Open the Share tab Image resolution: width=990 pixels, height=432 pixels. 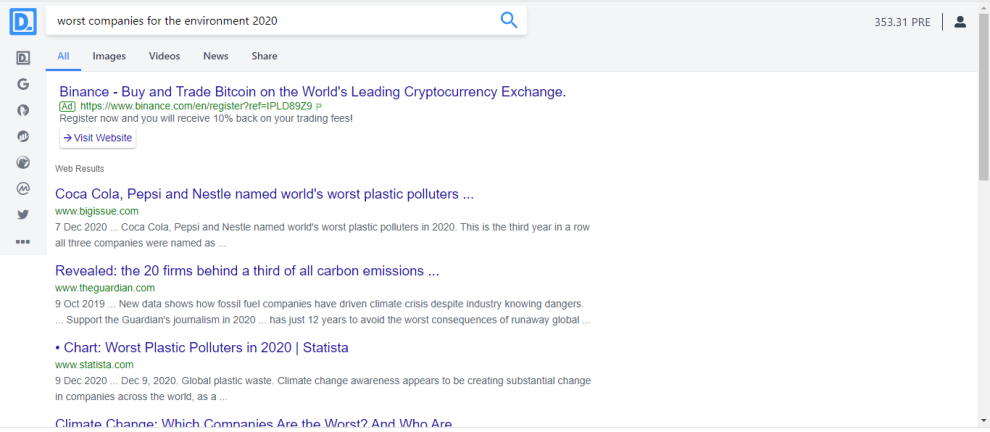[264, 56]
